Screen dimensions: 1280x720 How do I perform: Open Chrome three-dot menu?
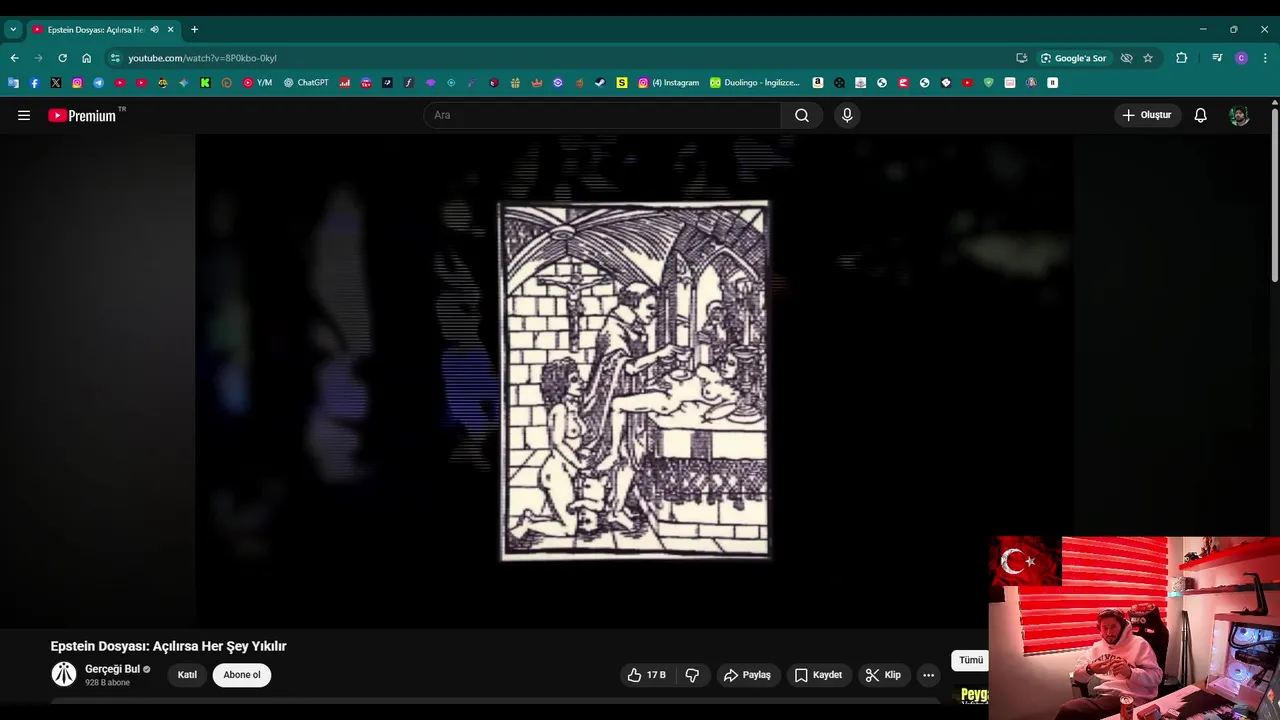pos(1265,58)
